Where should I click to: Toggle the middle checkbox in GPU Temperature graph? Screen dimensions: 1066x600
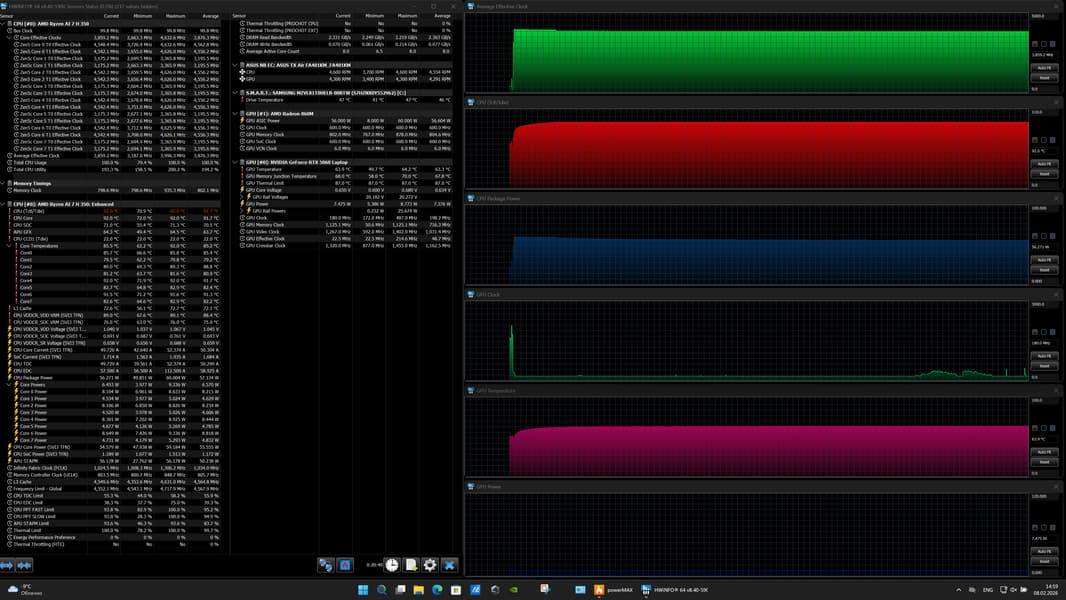click(1044, 428)
